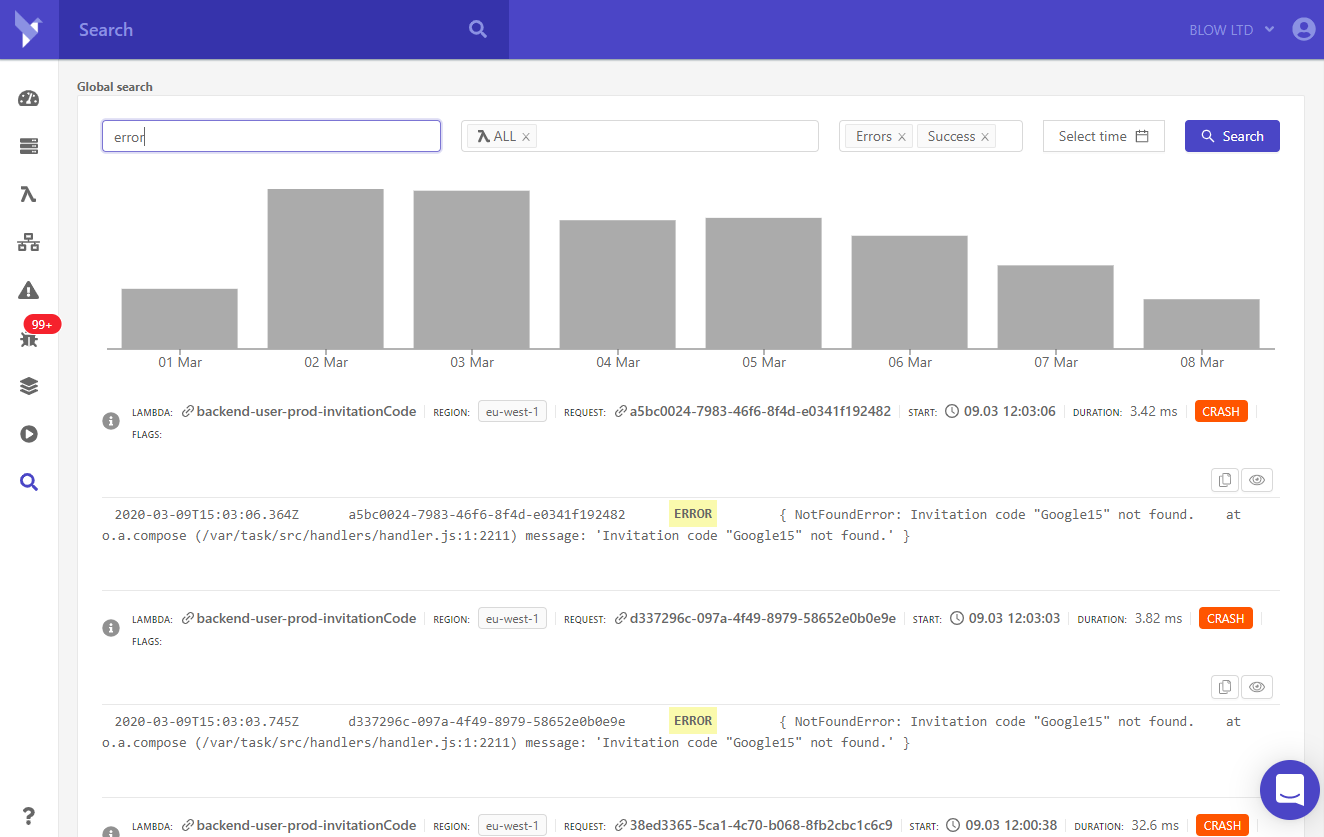
Task: Click the 02 Mar histogram bar
Action: (x=325, y=268)
